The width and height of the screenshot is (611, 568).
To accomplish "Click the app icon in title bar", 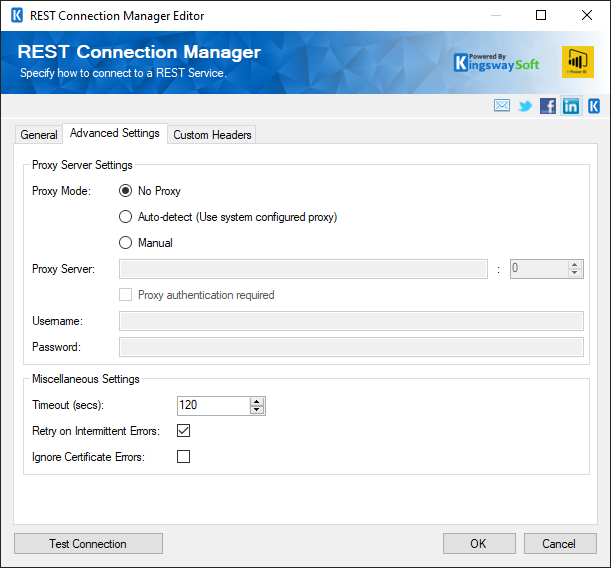I will click(16, 15).
